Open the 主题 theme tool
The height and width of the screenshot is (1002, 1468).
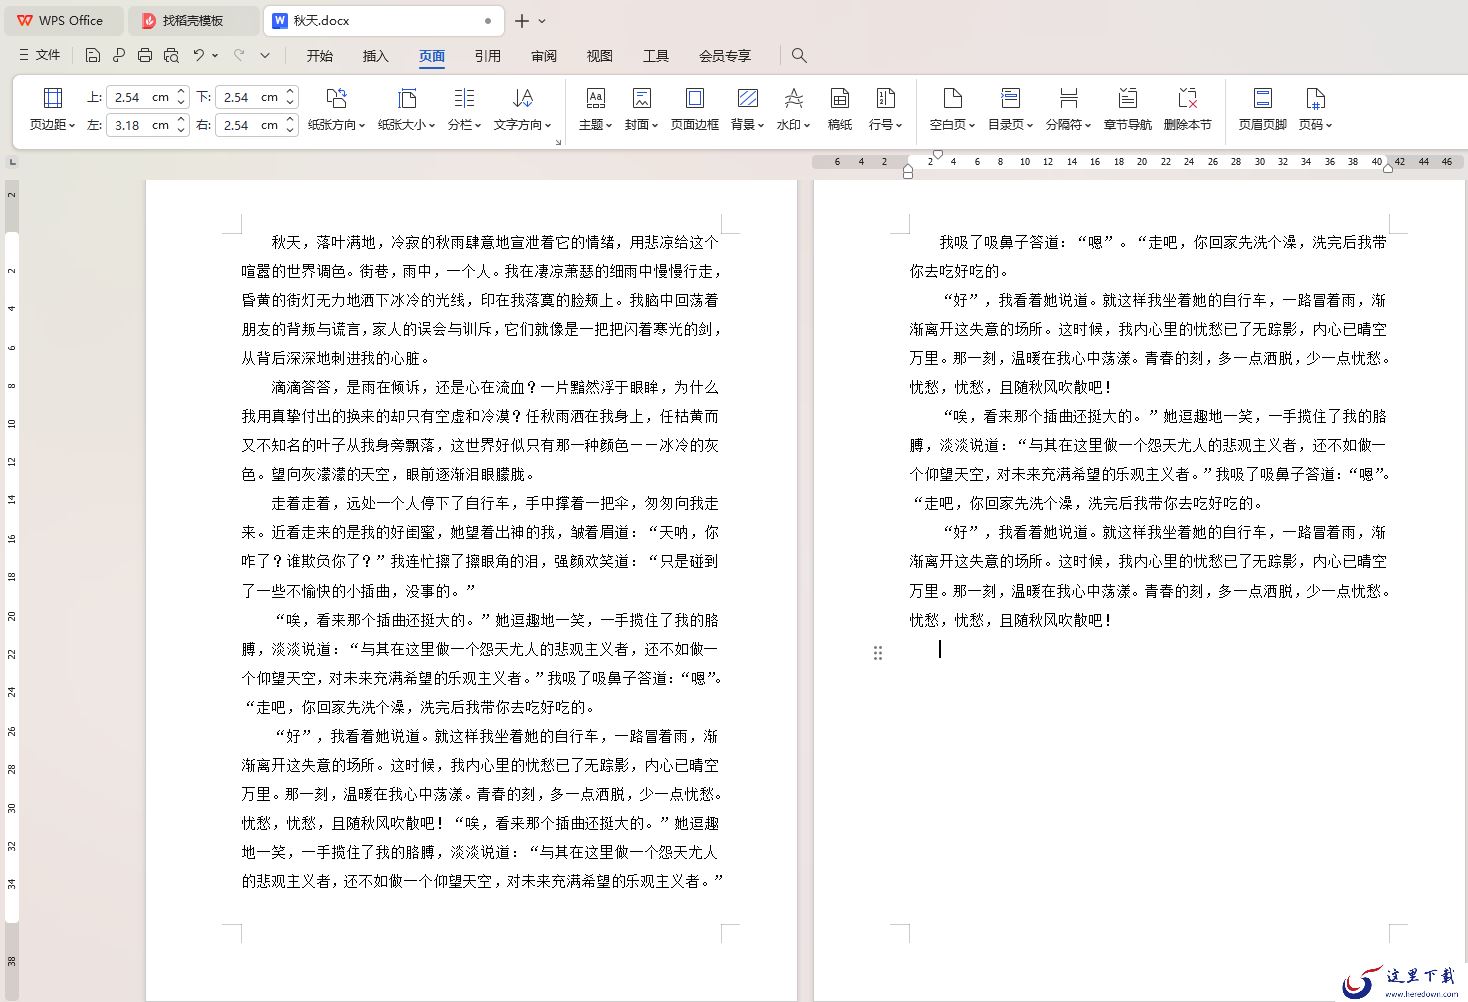click(595, 109)
